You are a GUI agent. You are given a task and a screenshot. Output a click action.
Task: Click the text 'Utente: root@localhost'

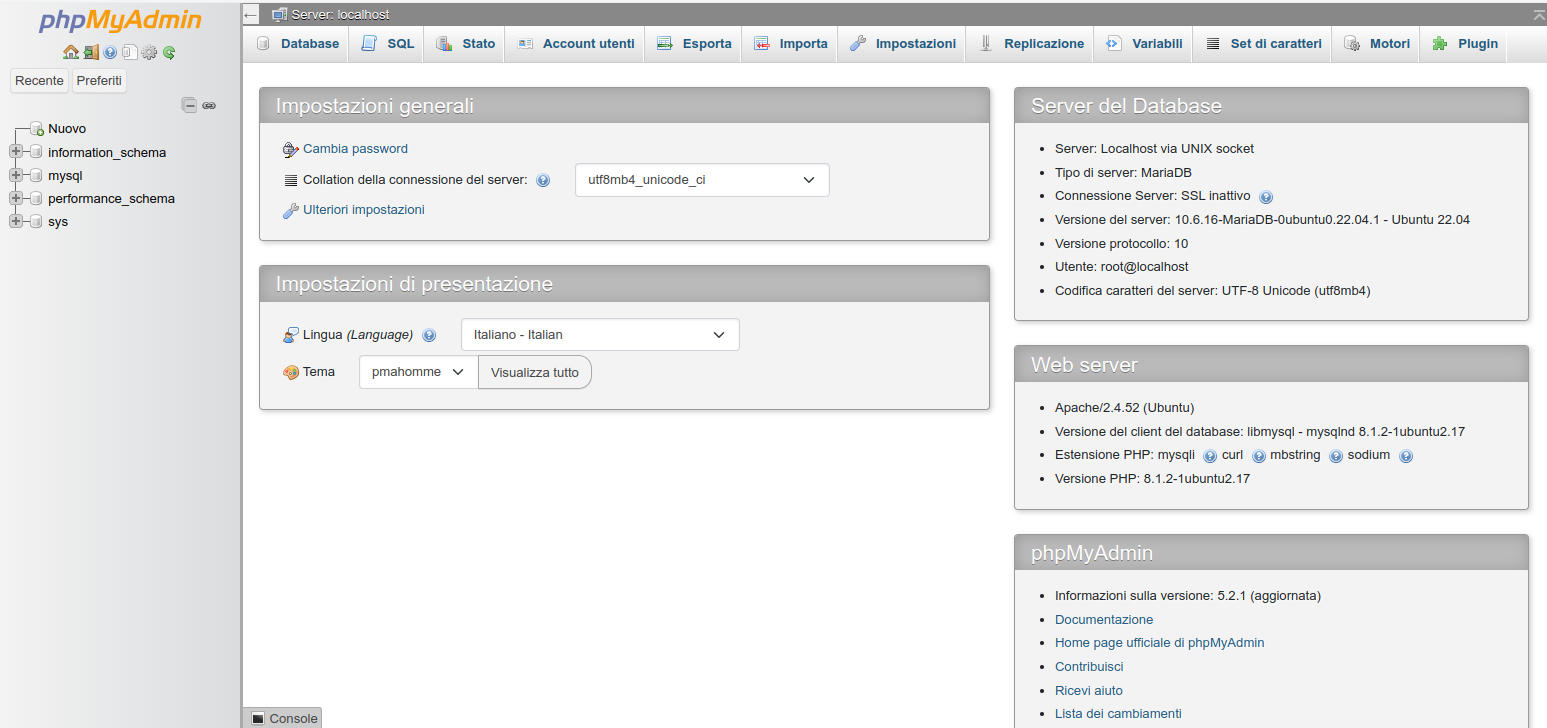point(1122,267)
